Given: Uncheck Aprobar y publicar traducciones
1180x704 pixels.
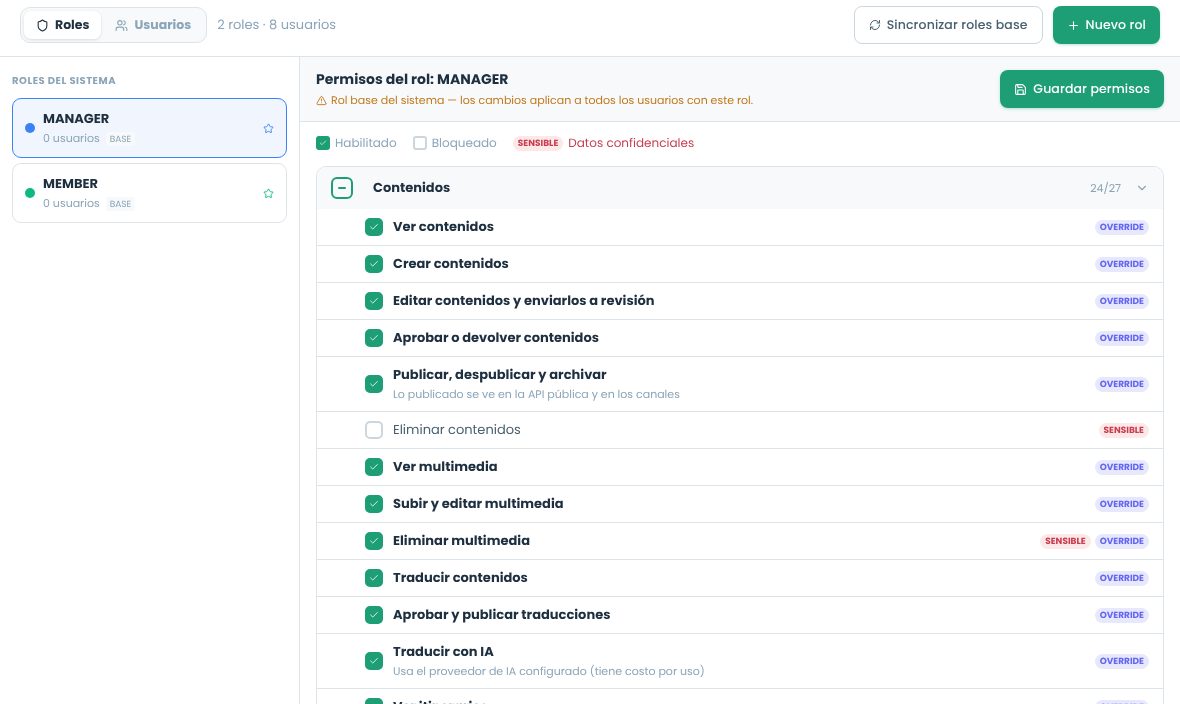Looking at the screenshot, I should [x=374, y=614].
